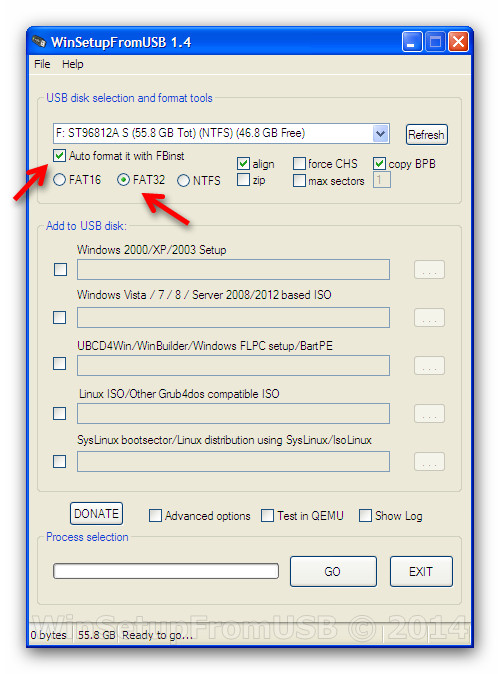The width and height of the screenshot is (500, 674).
Task: Click the GO button
Action: (333, 571)
